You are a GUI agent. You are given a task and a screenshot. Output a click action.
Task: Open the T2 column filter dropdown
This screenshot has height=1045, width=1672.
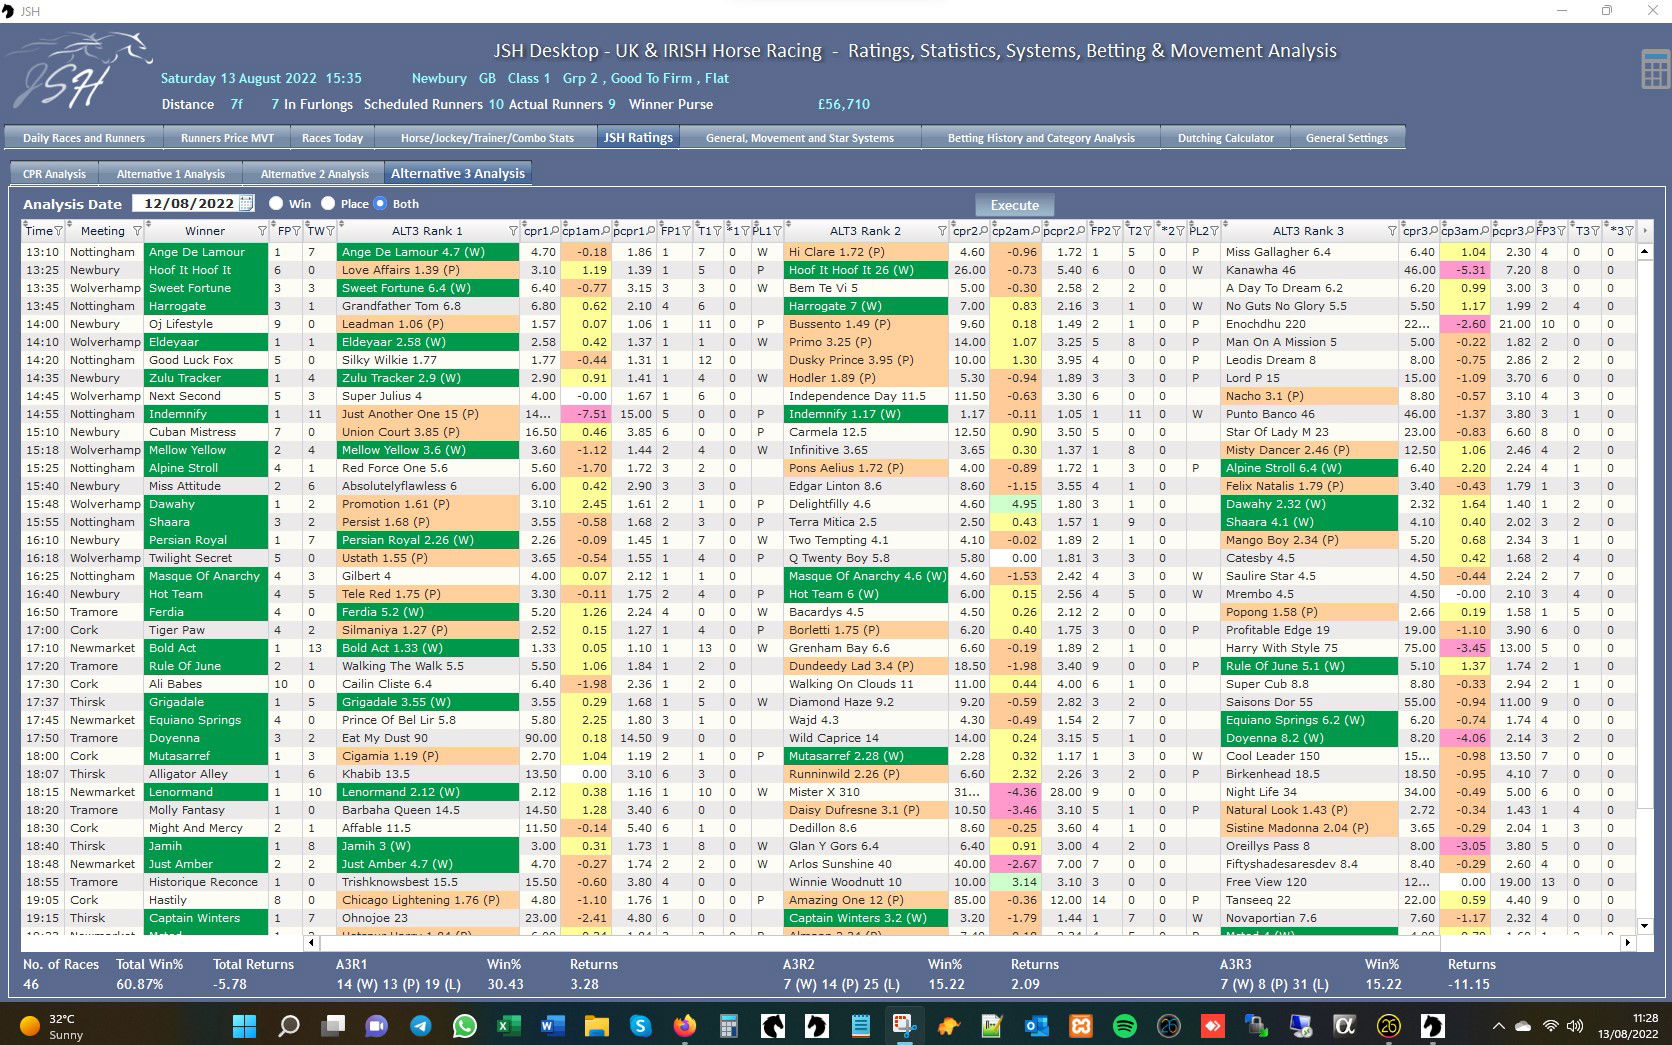(x=1147, y=231)
